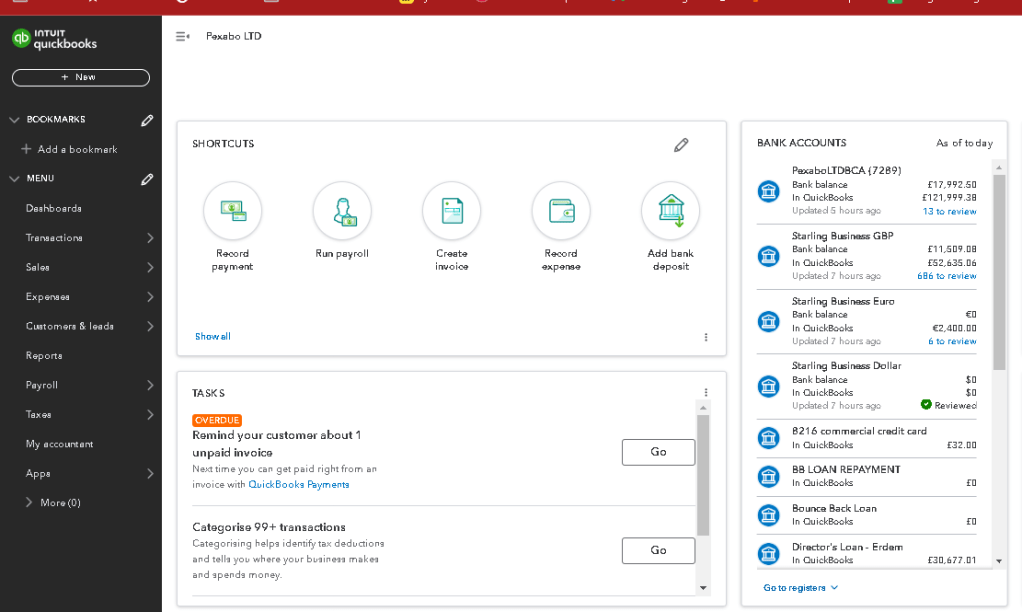Collapse the sidebar with the hamburger icon
The width and height of the screenshot is (1022, 612).
pos(182,36)
